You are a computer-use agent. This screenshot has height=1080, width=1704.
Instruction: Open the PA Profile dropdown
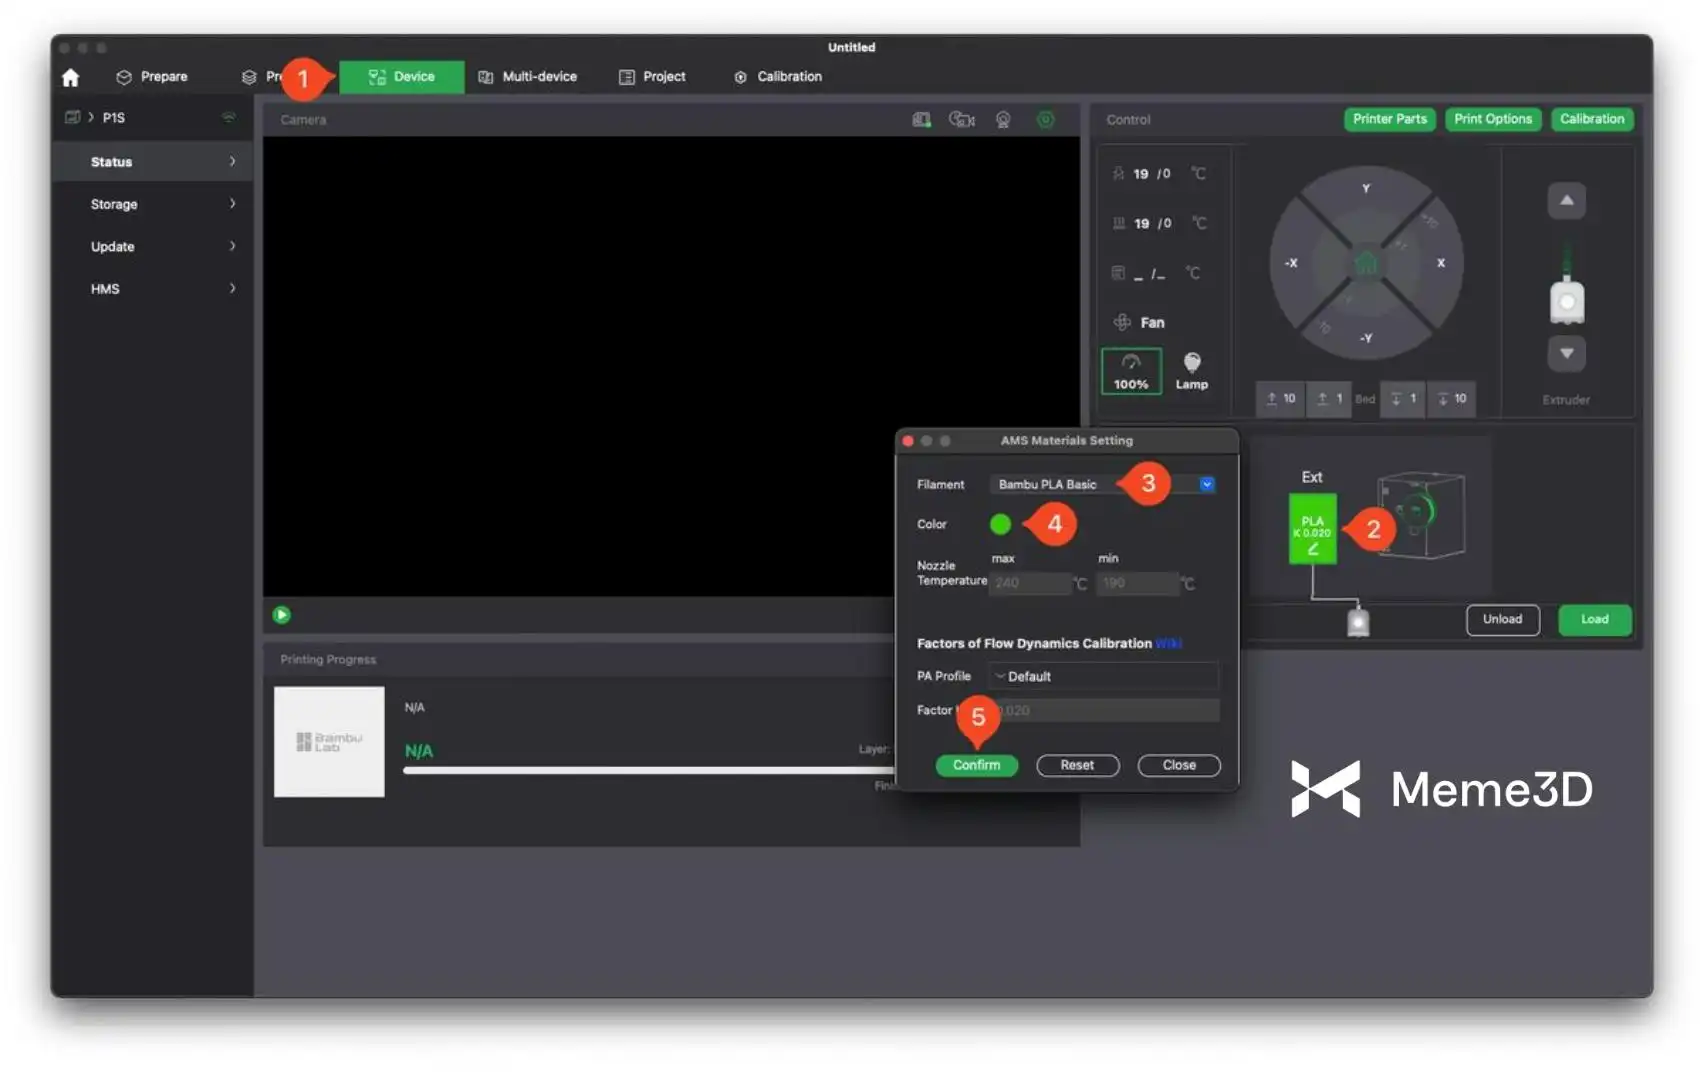tap(1103, 677)
